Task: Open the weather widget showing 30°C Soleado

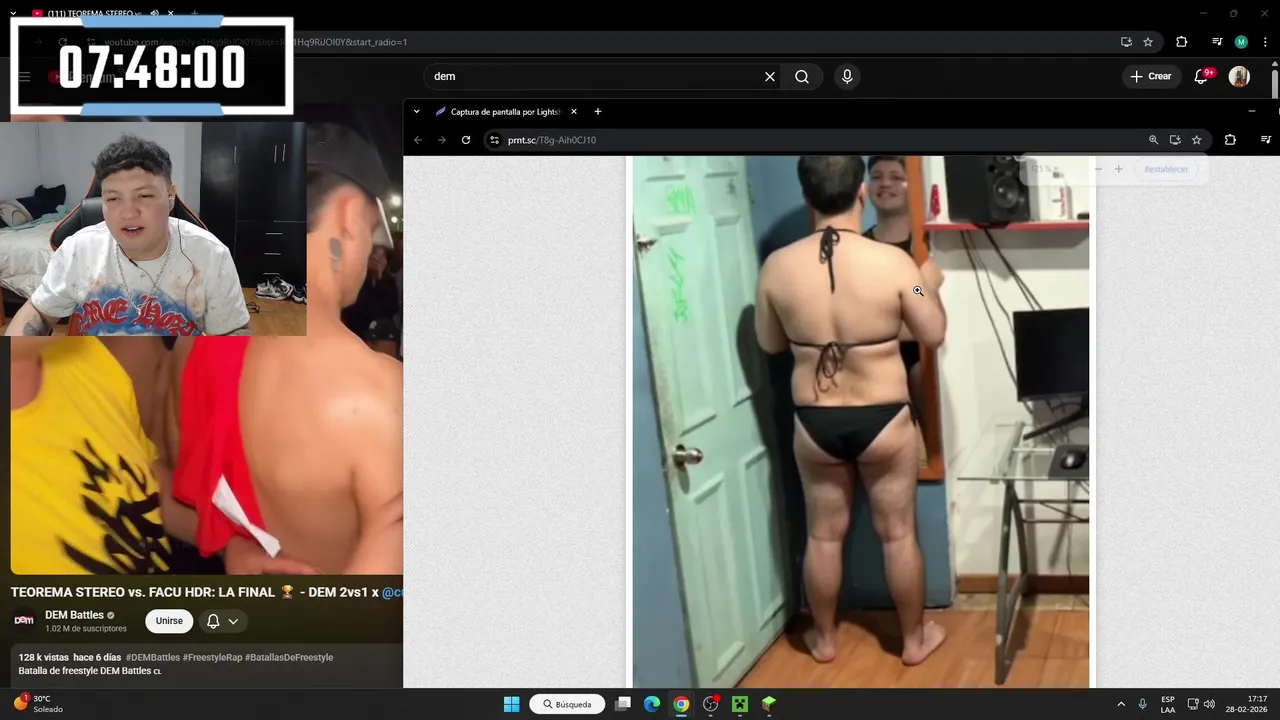Action: (38, 704)
